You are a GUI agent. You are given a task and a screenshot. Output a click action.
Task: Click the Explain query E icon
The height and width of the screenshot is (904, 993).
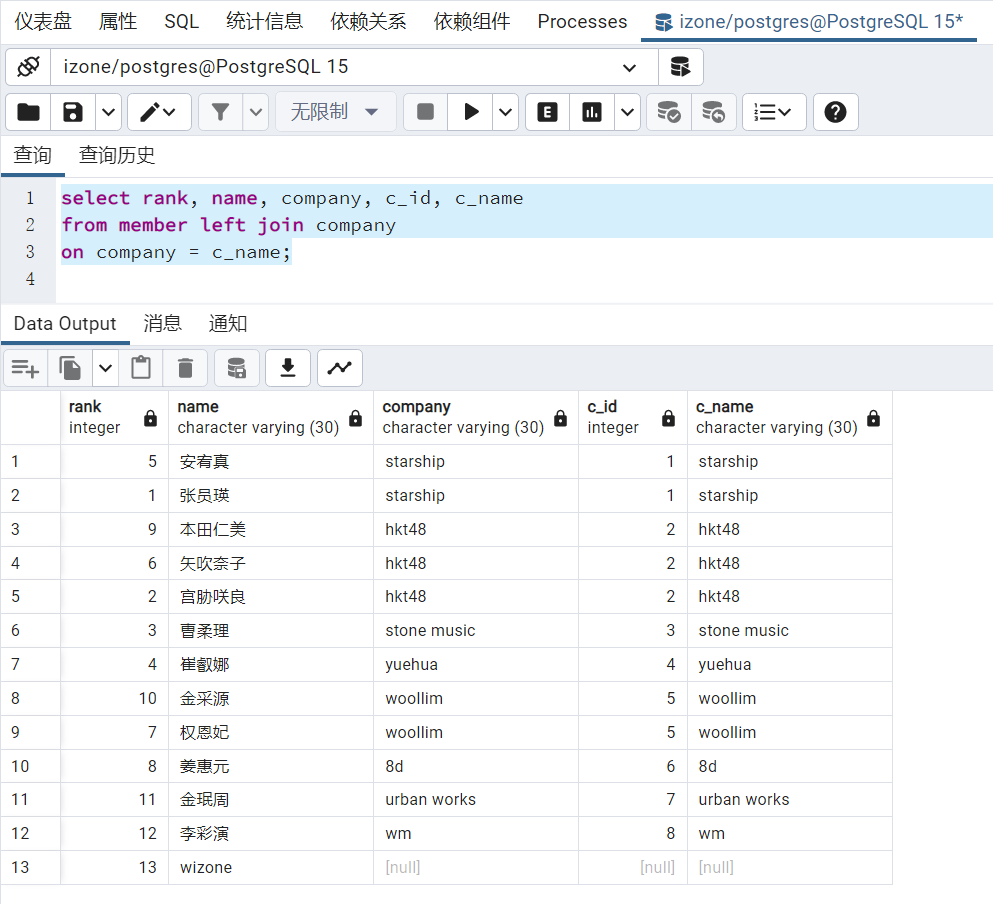pyautogui.click(x=548, y=112)
